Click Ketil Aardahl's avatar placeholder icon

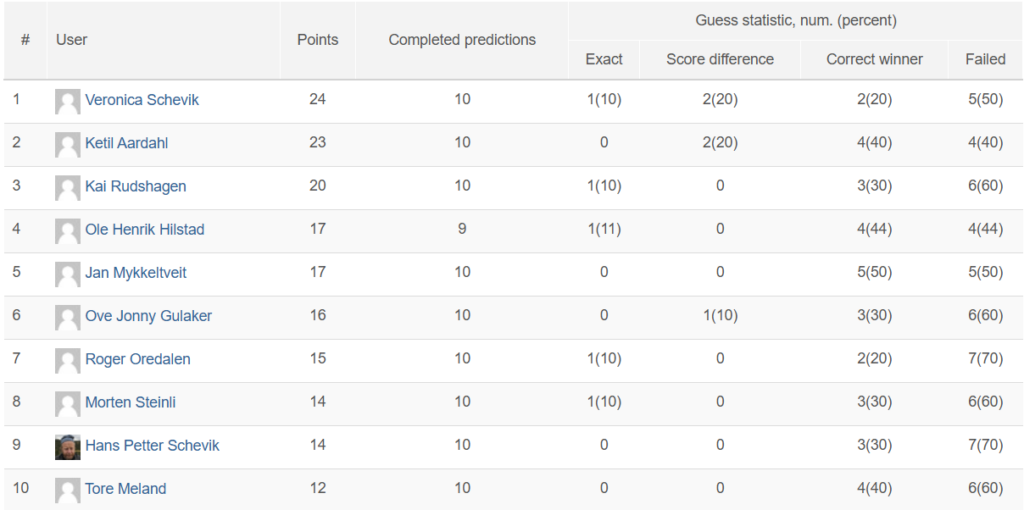pos(67,144)
